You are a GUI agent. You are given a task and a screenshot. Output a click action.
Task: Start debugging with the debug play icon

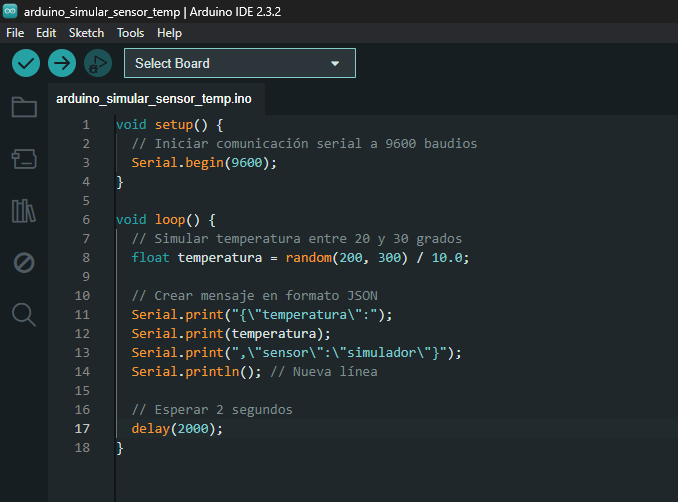97,63
